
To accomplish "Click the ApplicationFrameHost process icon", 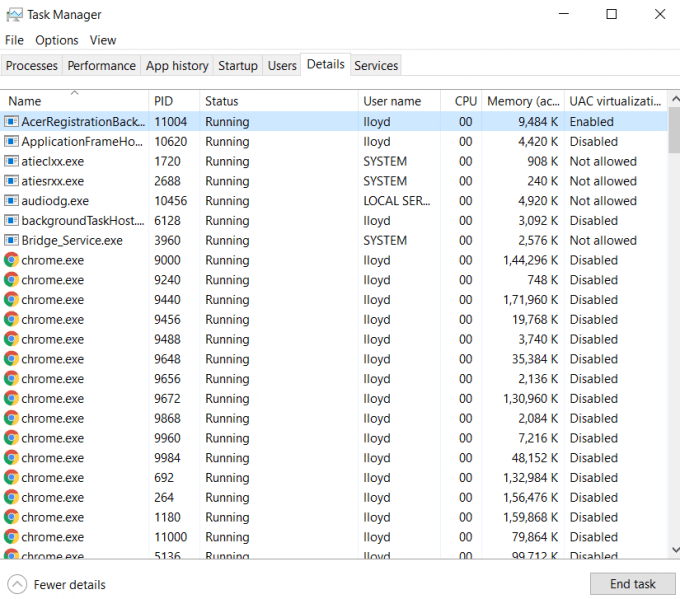I will point(11,142).
